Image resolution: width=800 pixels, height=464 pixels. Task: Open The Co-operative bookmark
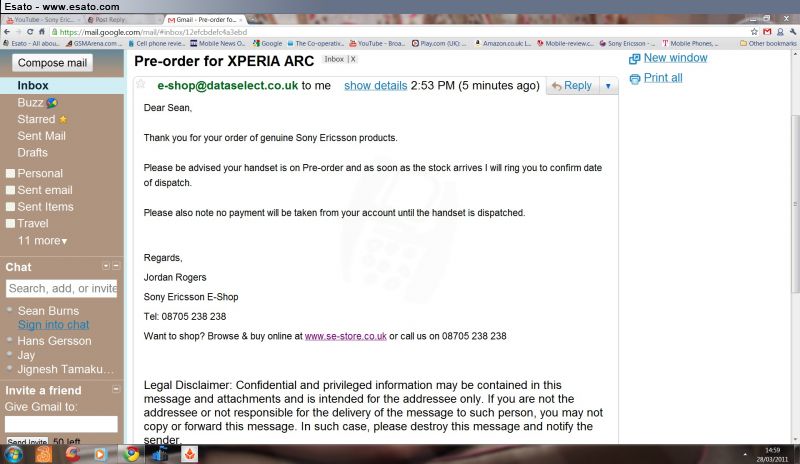(x=316, y=43)
